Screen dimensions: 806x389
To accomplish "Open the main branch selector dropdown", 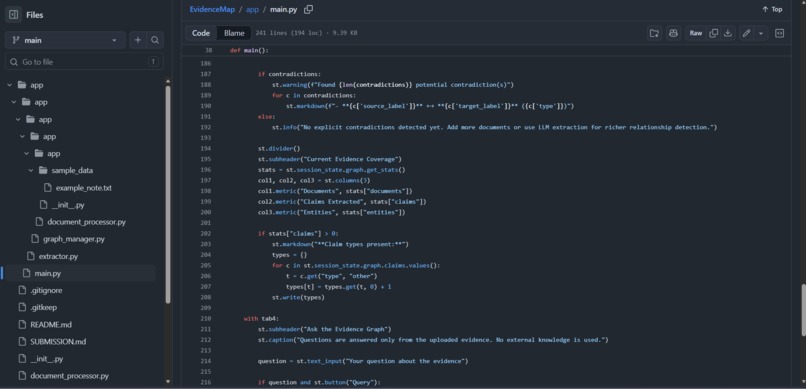I will [x=65, y=40].
